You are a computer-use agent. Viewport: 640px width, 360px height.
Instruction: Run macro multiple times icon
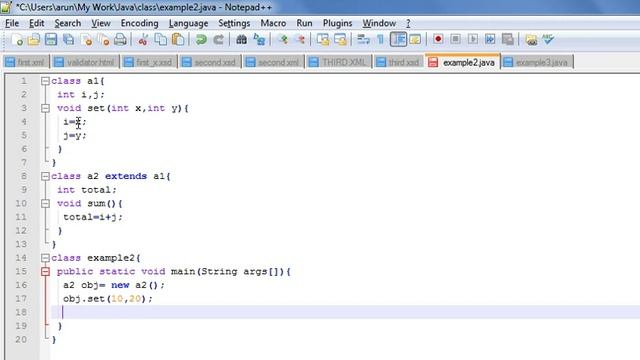click(x=490, y=40)
